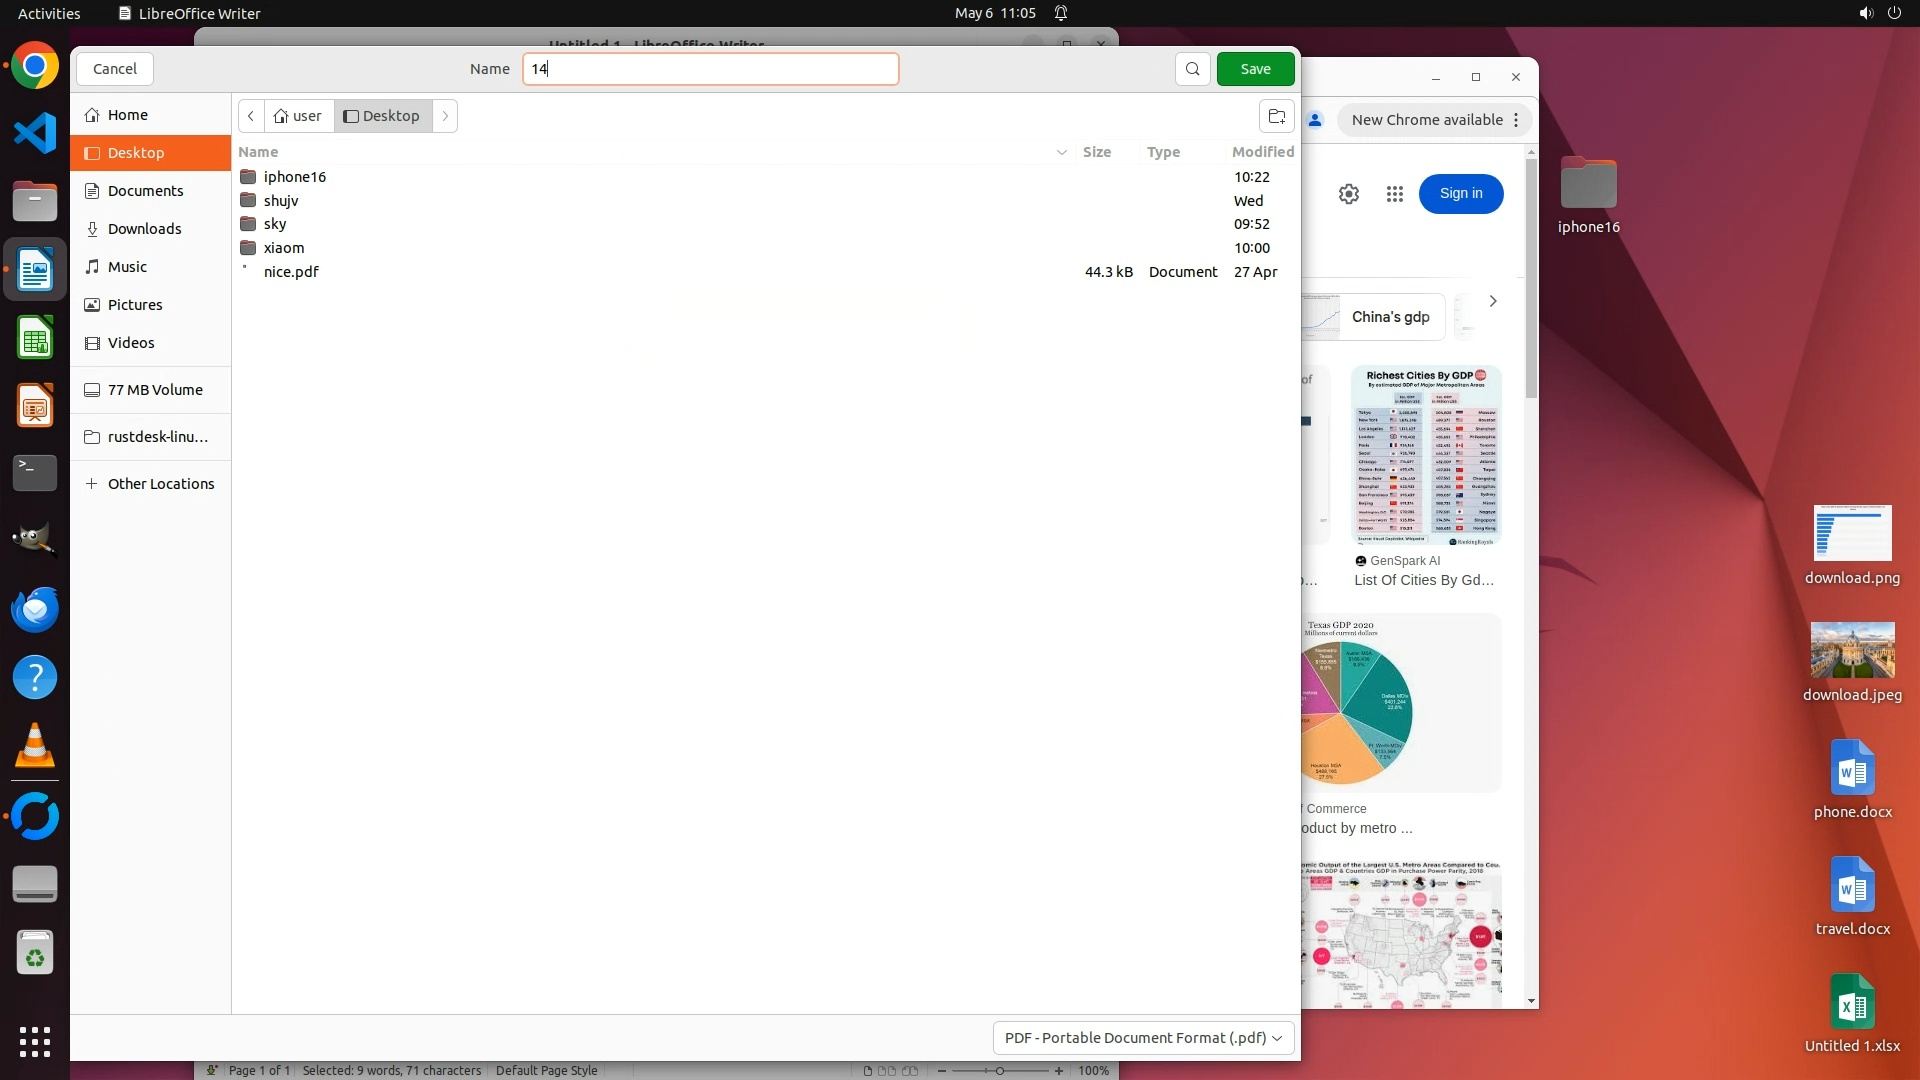Click the search icon in the save dialog
This screenshot has width=1920, height=1080.
[x=1192, y=69]
